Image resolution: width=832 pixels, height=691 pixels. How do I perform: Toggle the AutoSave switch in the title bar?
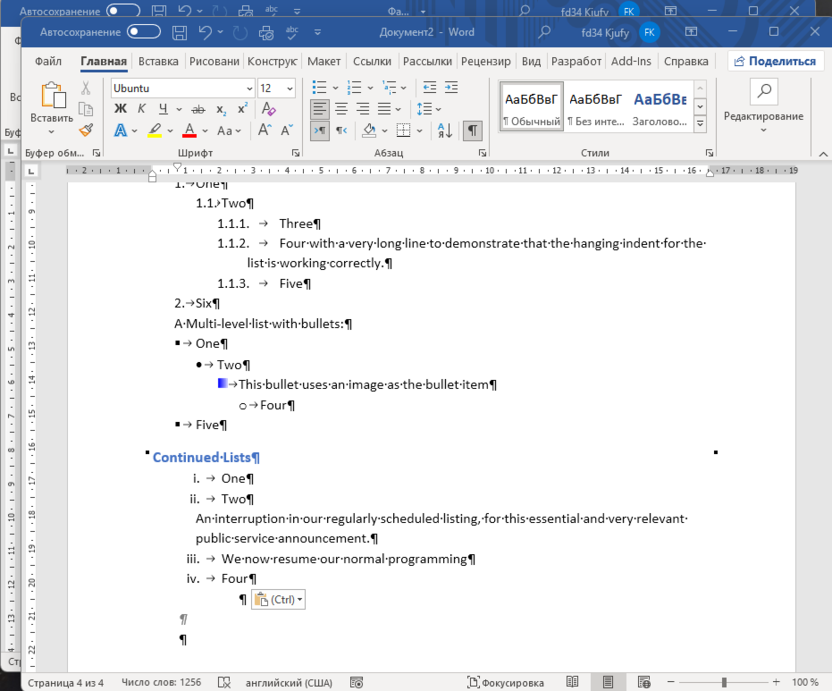point(144,32)
